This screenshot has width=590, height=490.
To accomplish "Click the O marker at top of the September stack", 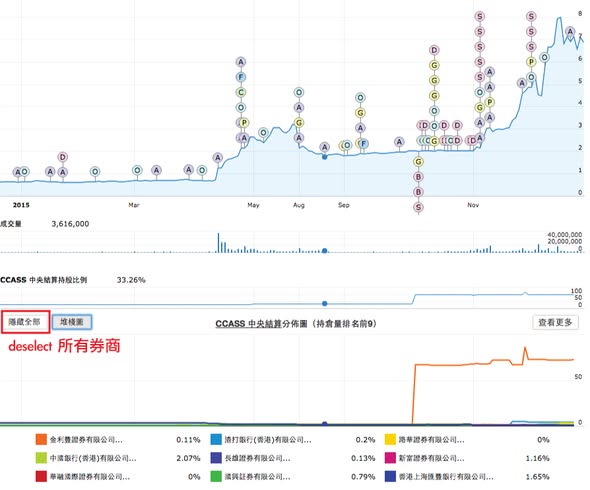I will [360, 98].
